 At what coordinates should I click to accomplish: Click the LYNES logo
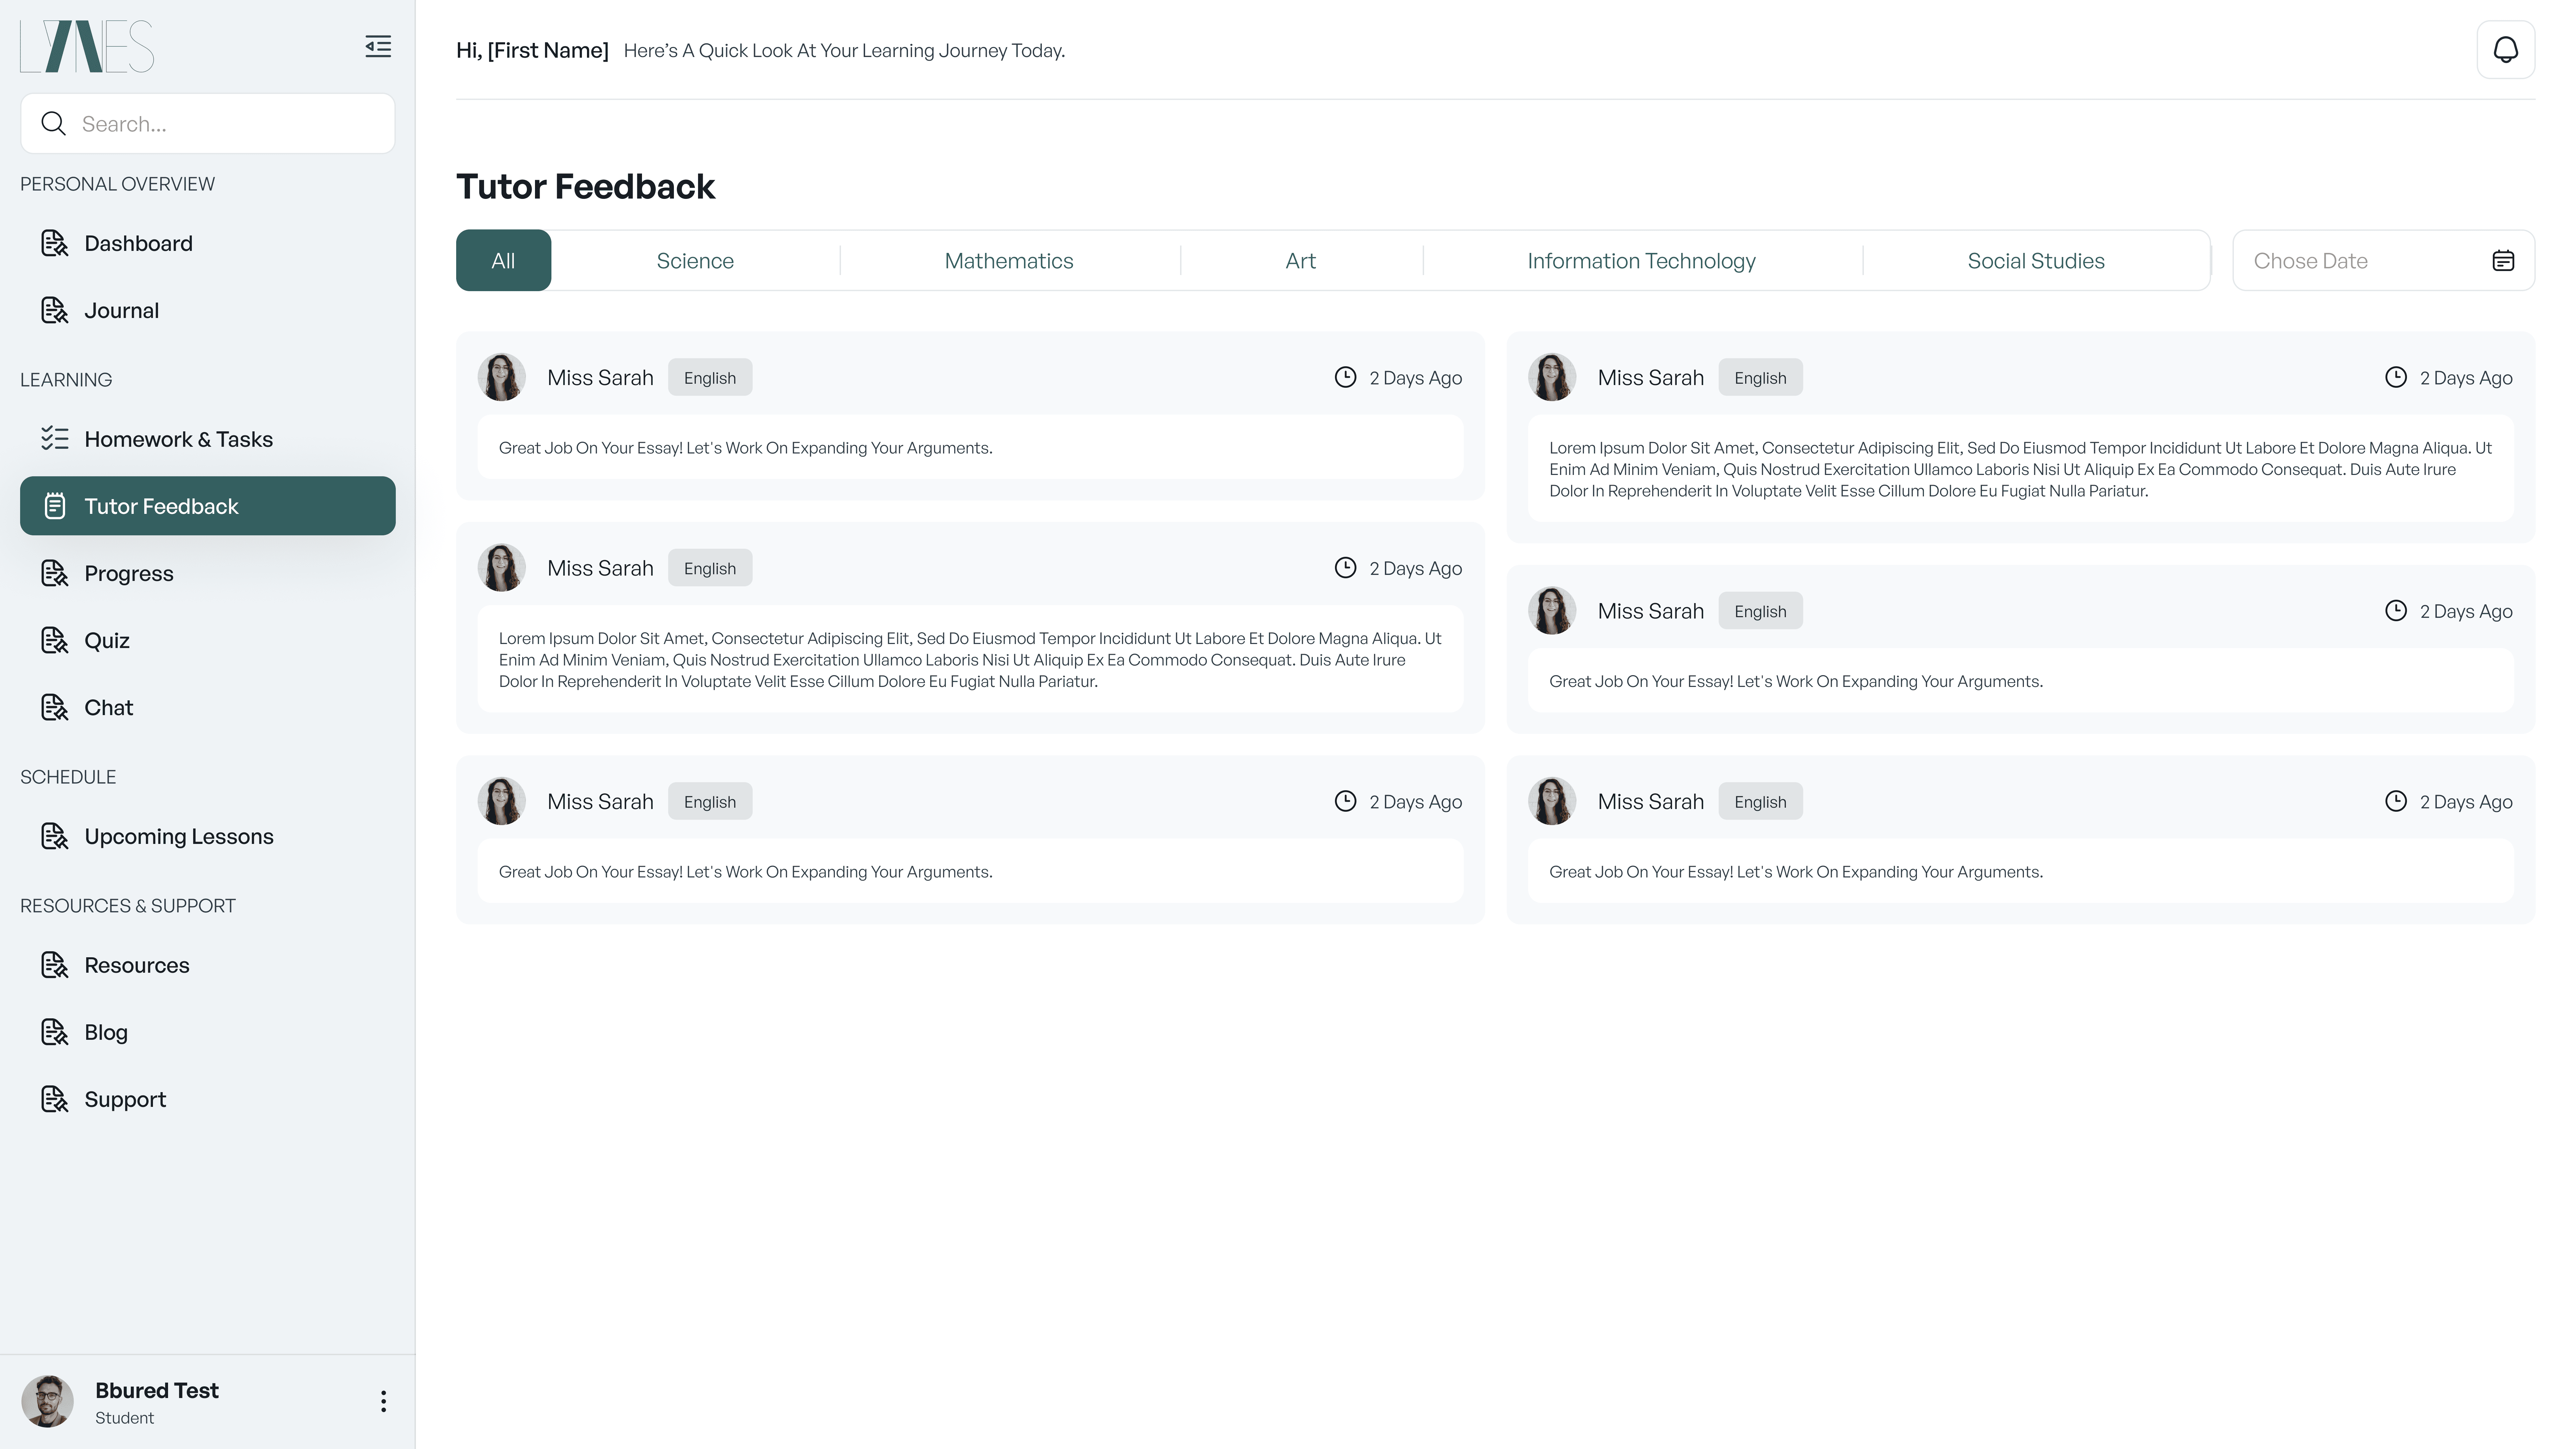click(x=87, y=46)
